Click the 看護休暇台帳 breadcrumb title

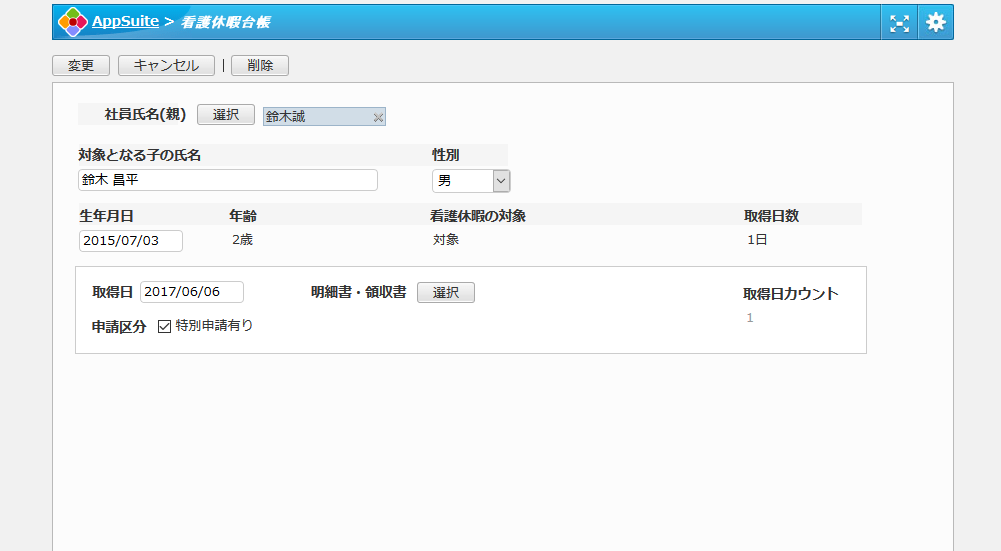coord(225,22)
